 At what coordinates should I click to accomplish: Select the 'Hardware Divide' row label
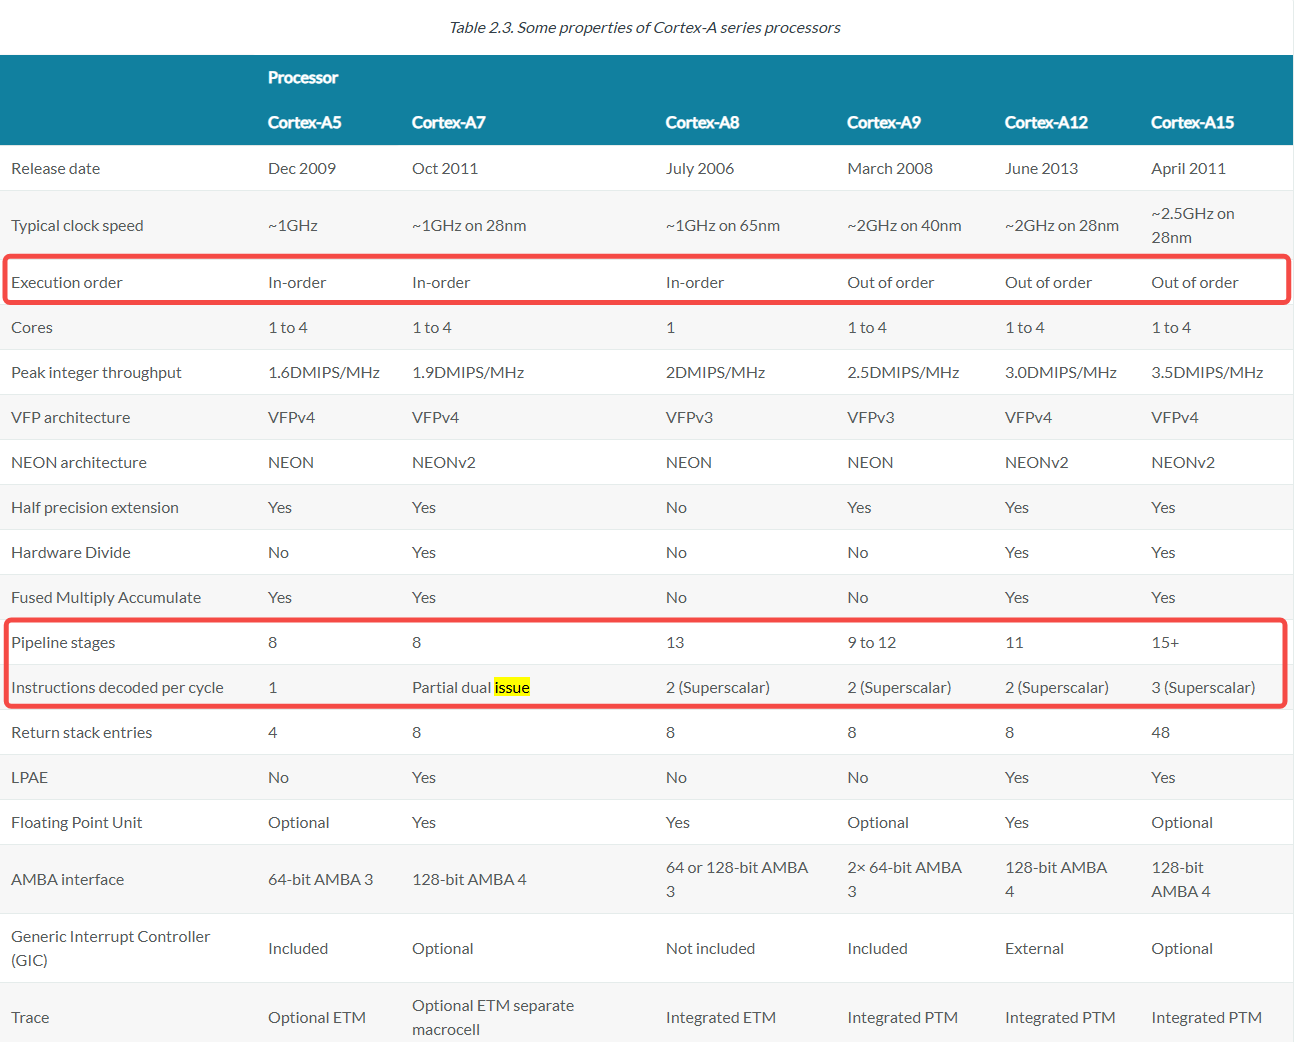(71, 553)
